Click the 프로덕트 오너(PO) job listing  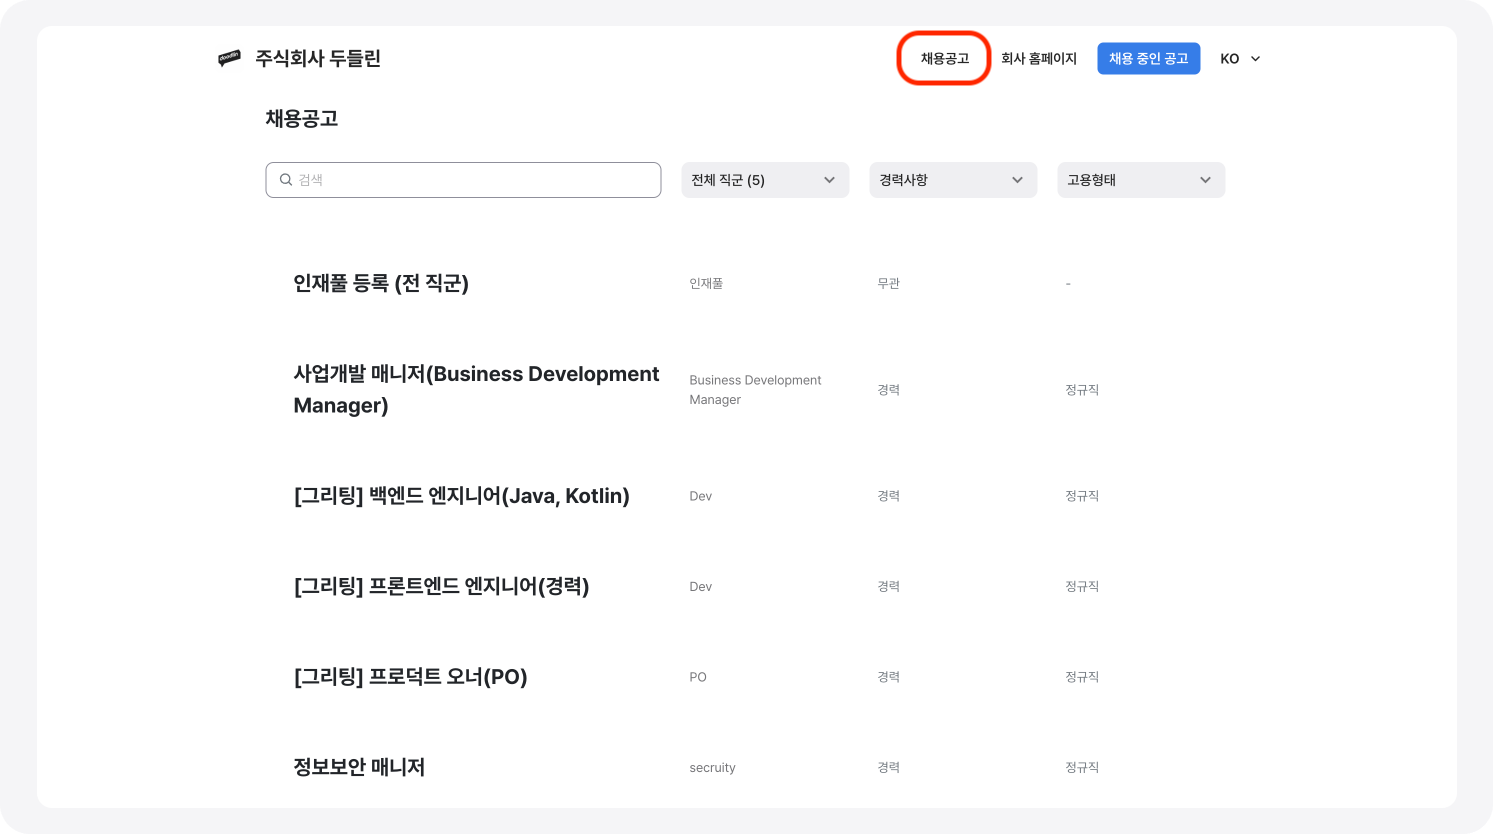[x=409, y=677]
